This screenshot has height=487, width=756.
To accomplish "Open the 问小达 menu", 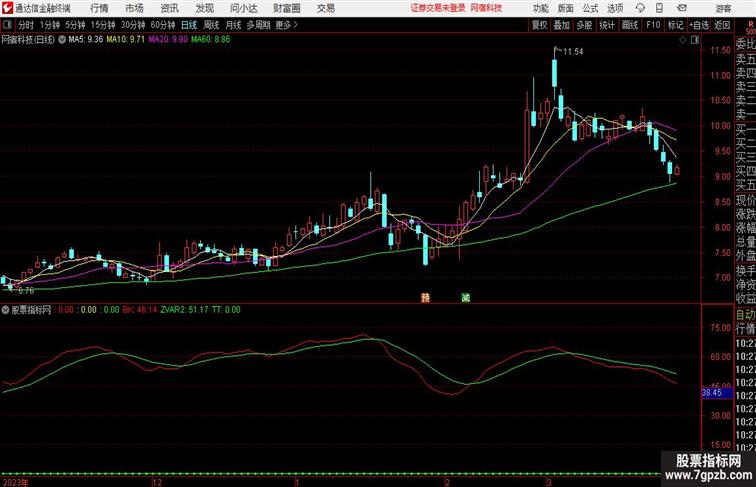I will pyautogui.click(x=243, y=8).
